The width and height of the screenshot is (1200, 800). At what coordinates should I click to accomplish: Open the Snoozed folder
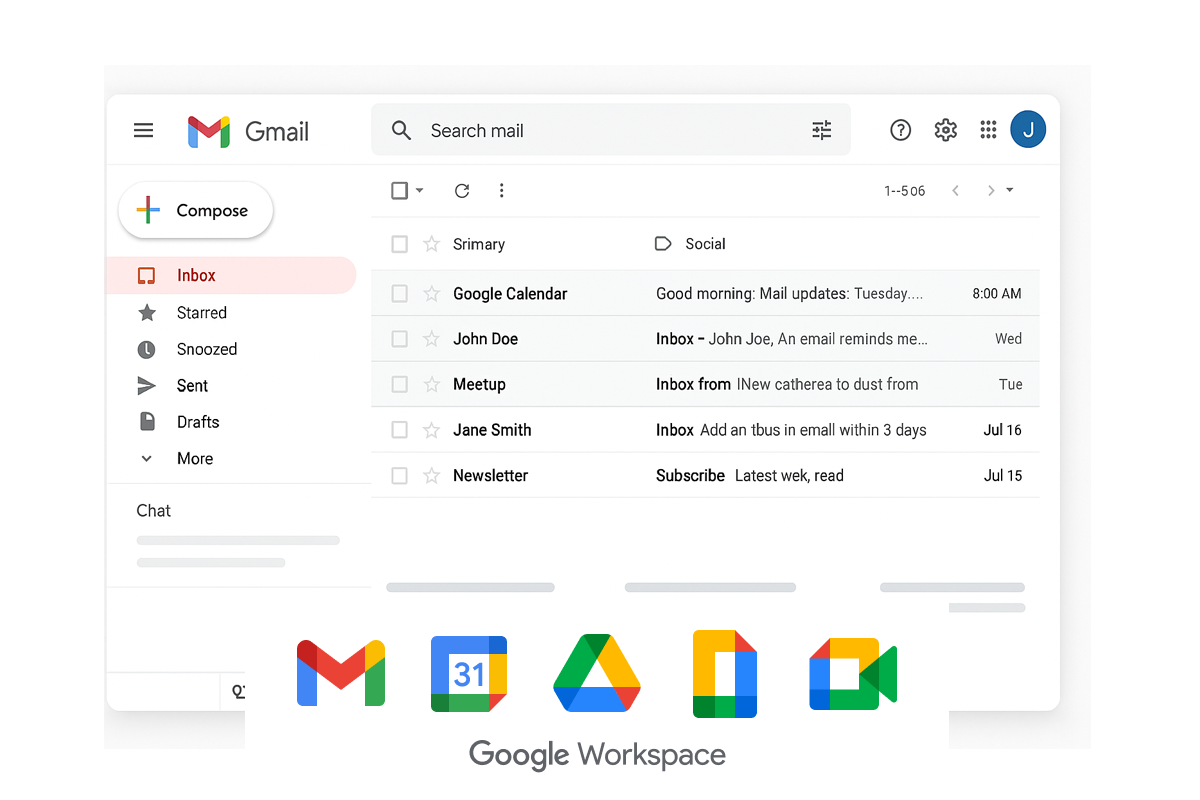pyautogui.click(x=207, y=349)
